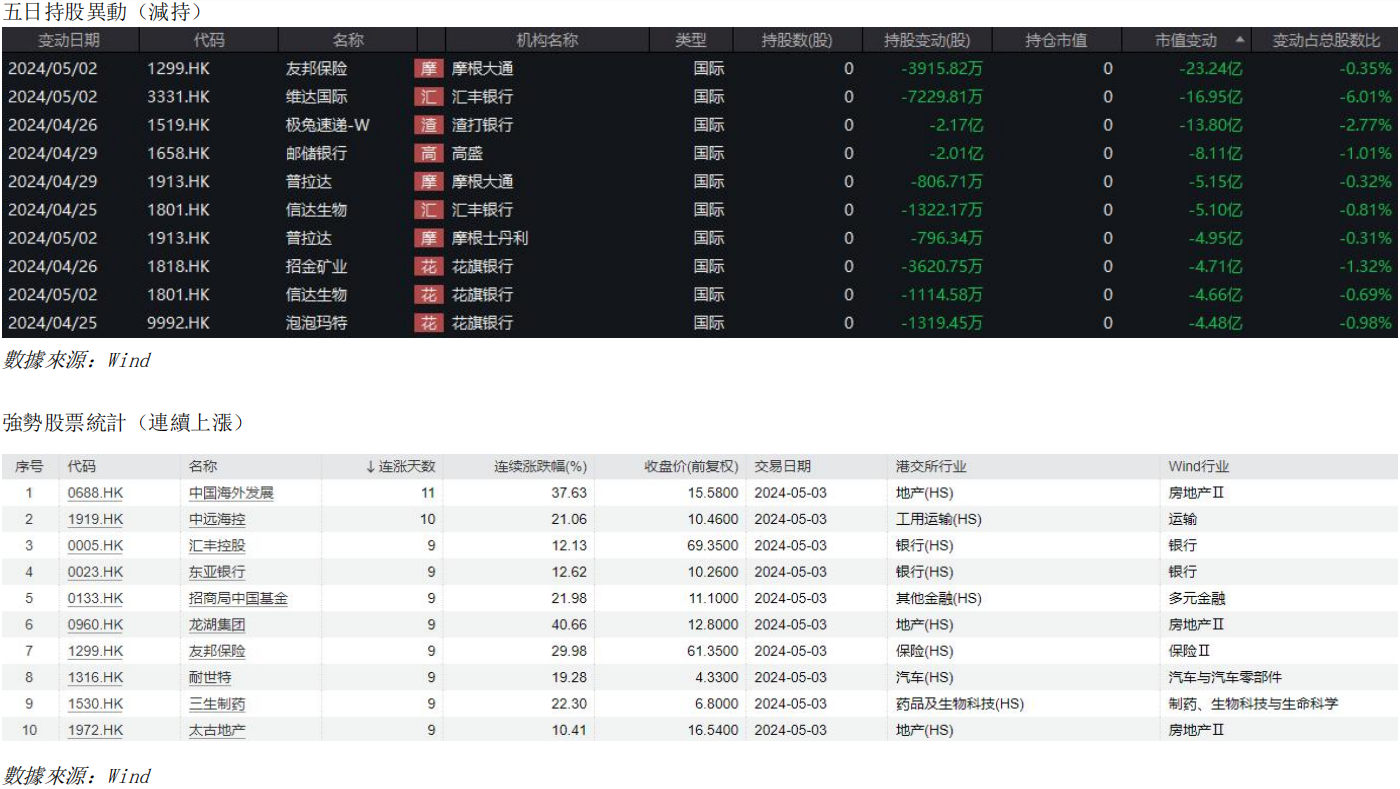
Task: Click the 69.3500 closing price cell
Action: [x=713, y=546]
